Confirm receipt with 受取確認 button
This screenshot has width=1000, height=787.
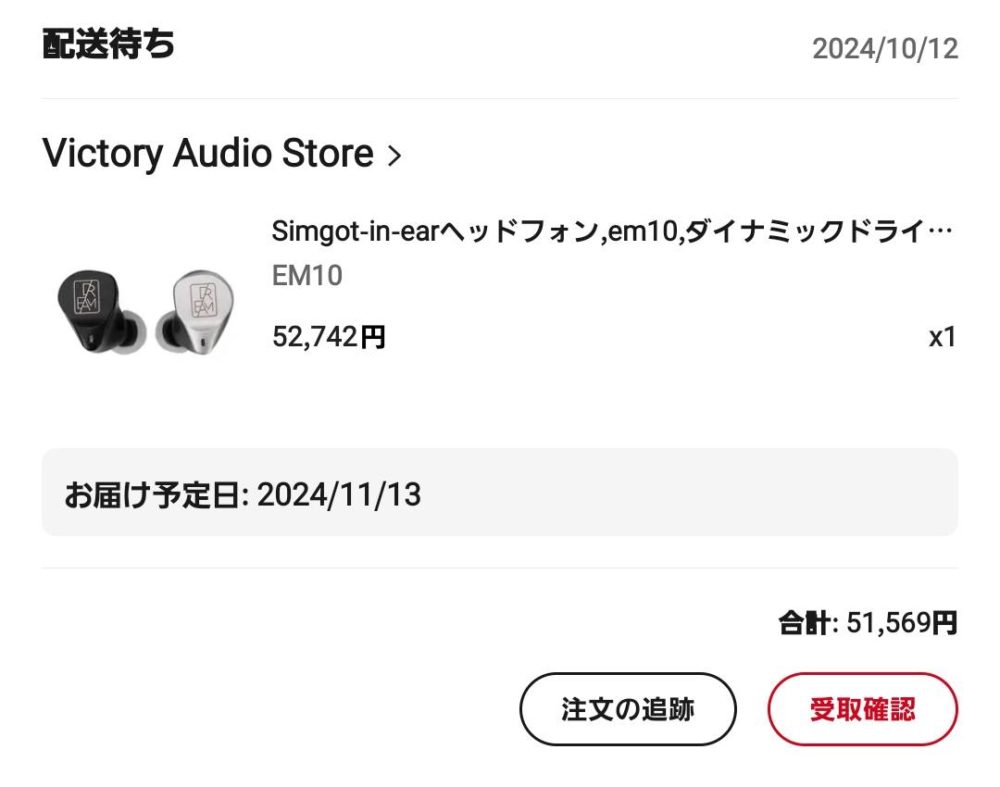click(x=862, y=709)
